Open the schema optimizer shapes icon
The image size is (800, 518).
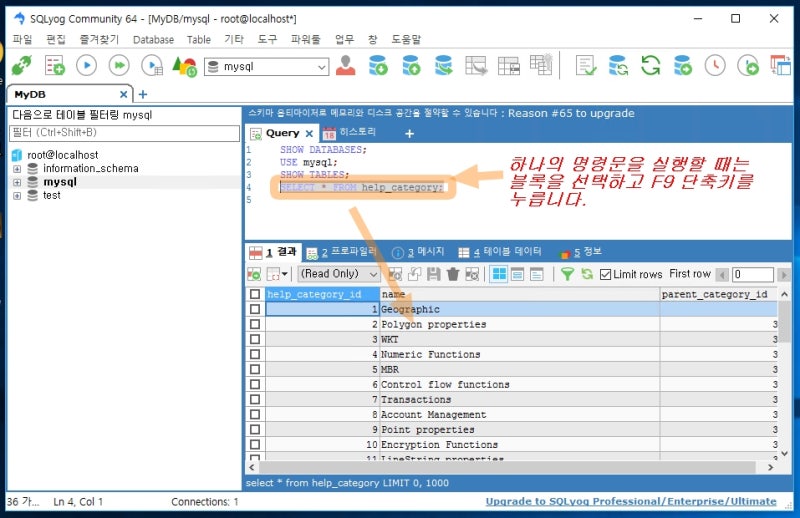tap(184, 66)
